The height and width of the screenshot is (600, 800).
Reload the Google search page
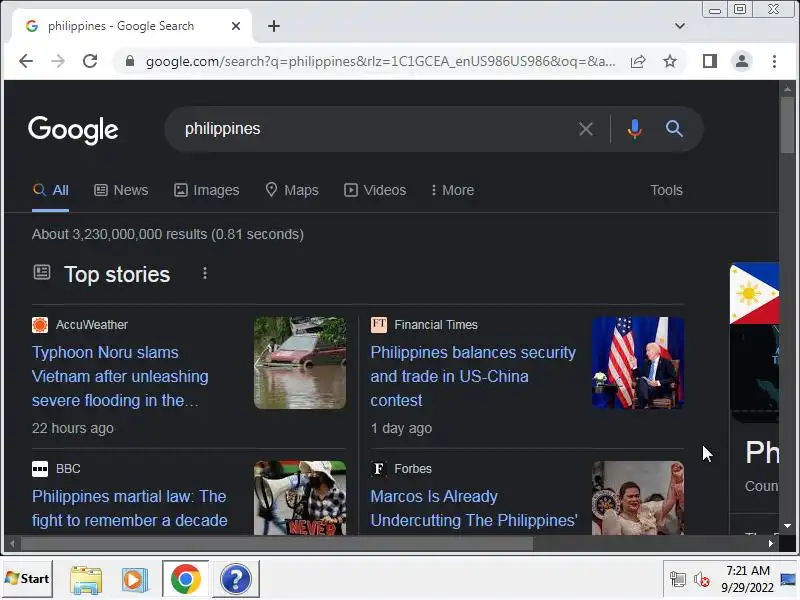90,61
